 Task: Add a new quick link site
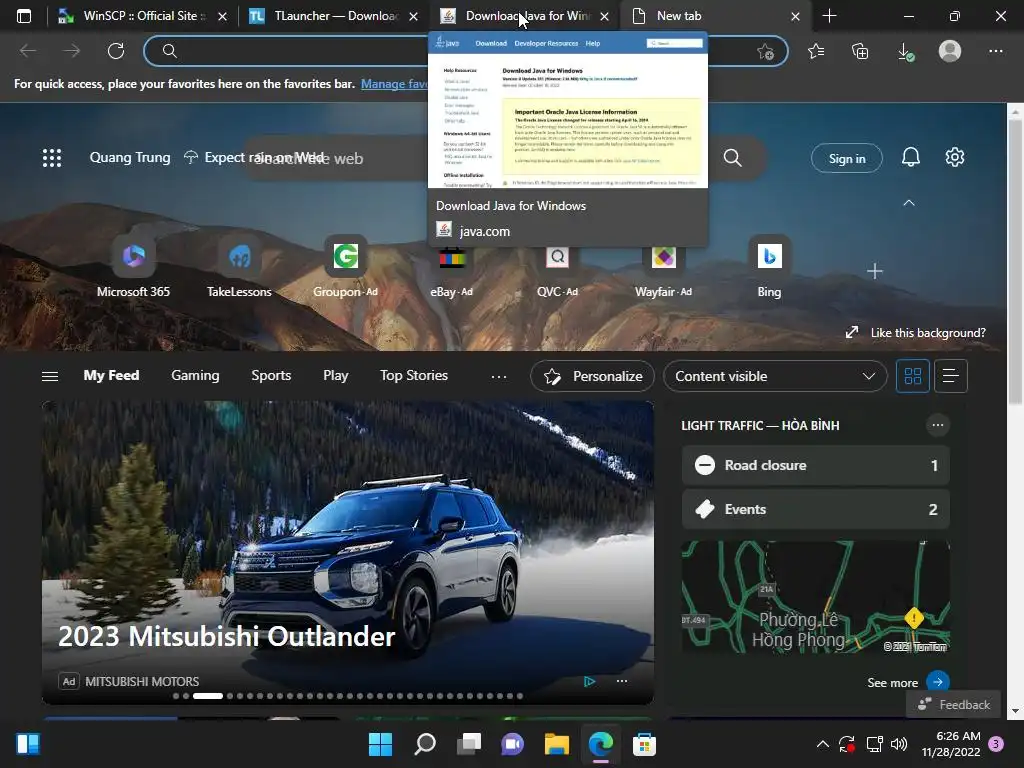pos(874,271)
